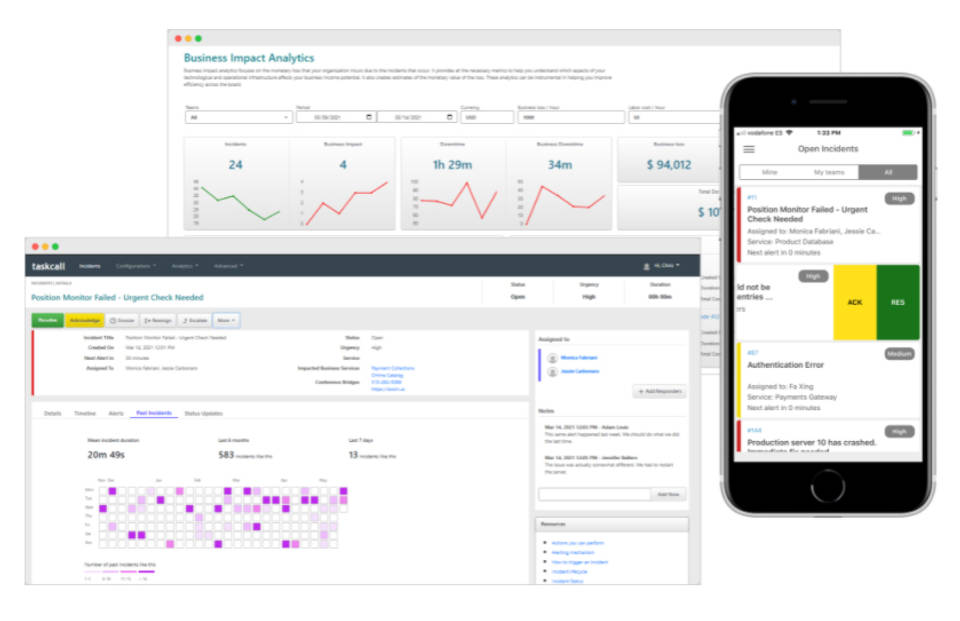Viewport: 960px width, 621px height.
Task: Go to Incidents in the navbar
Action: pyautogui.click(x=89, y=266)
